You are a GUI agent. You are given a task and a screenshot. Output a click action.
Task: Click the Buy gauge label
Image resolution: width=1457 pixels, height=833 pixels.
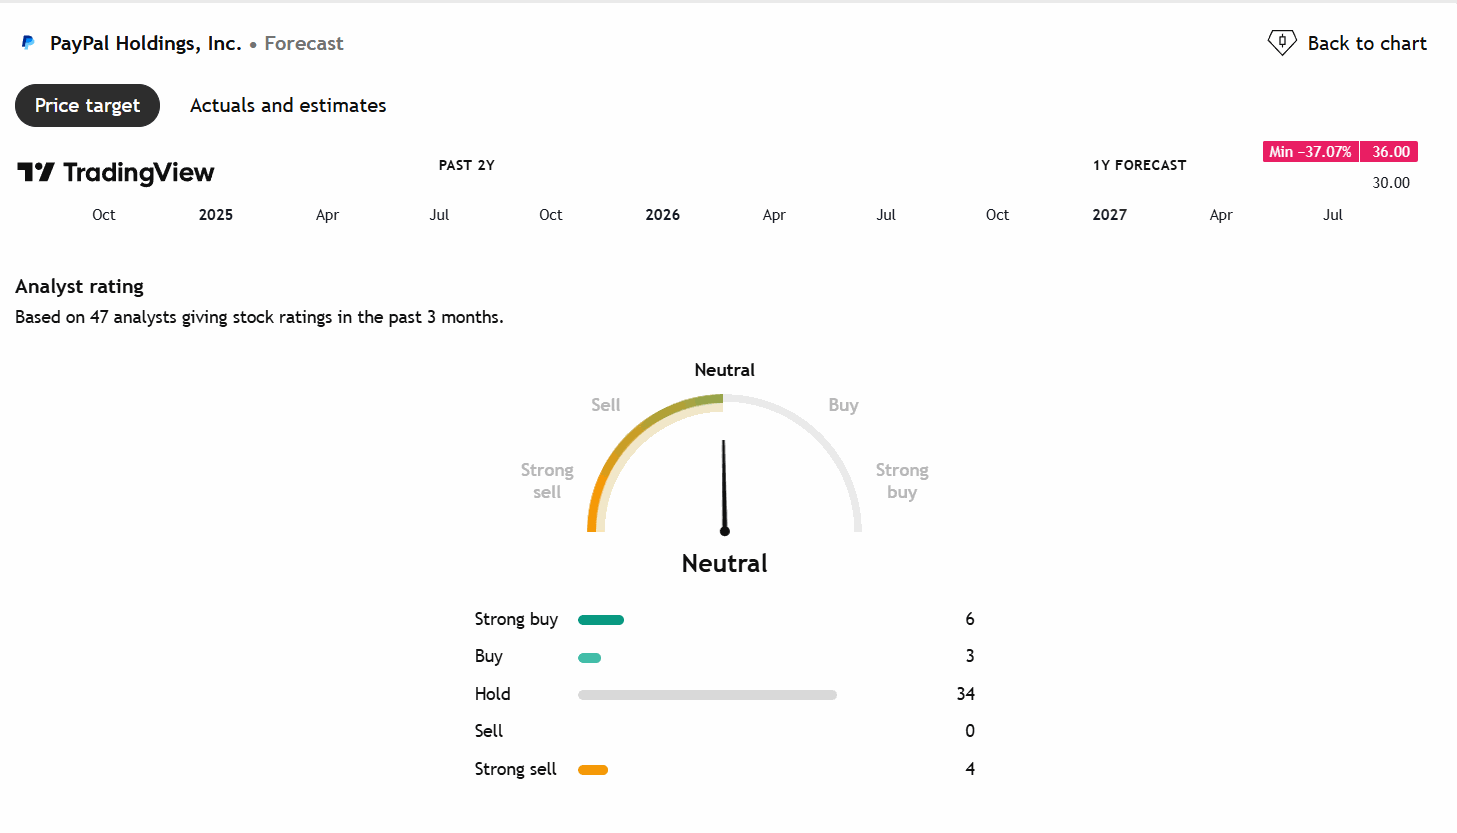843,405
